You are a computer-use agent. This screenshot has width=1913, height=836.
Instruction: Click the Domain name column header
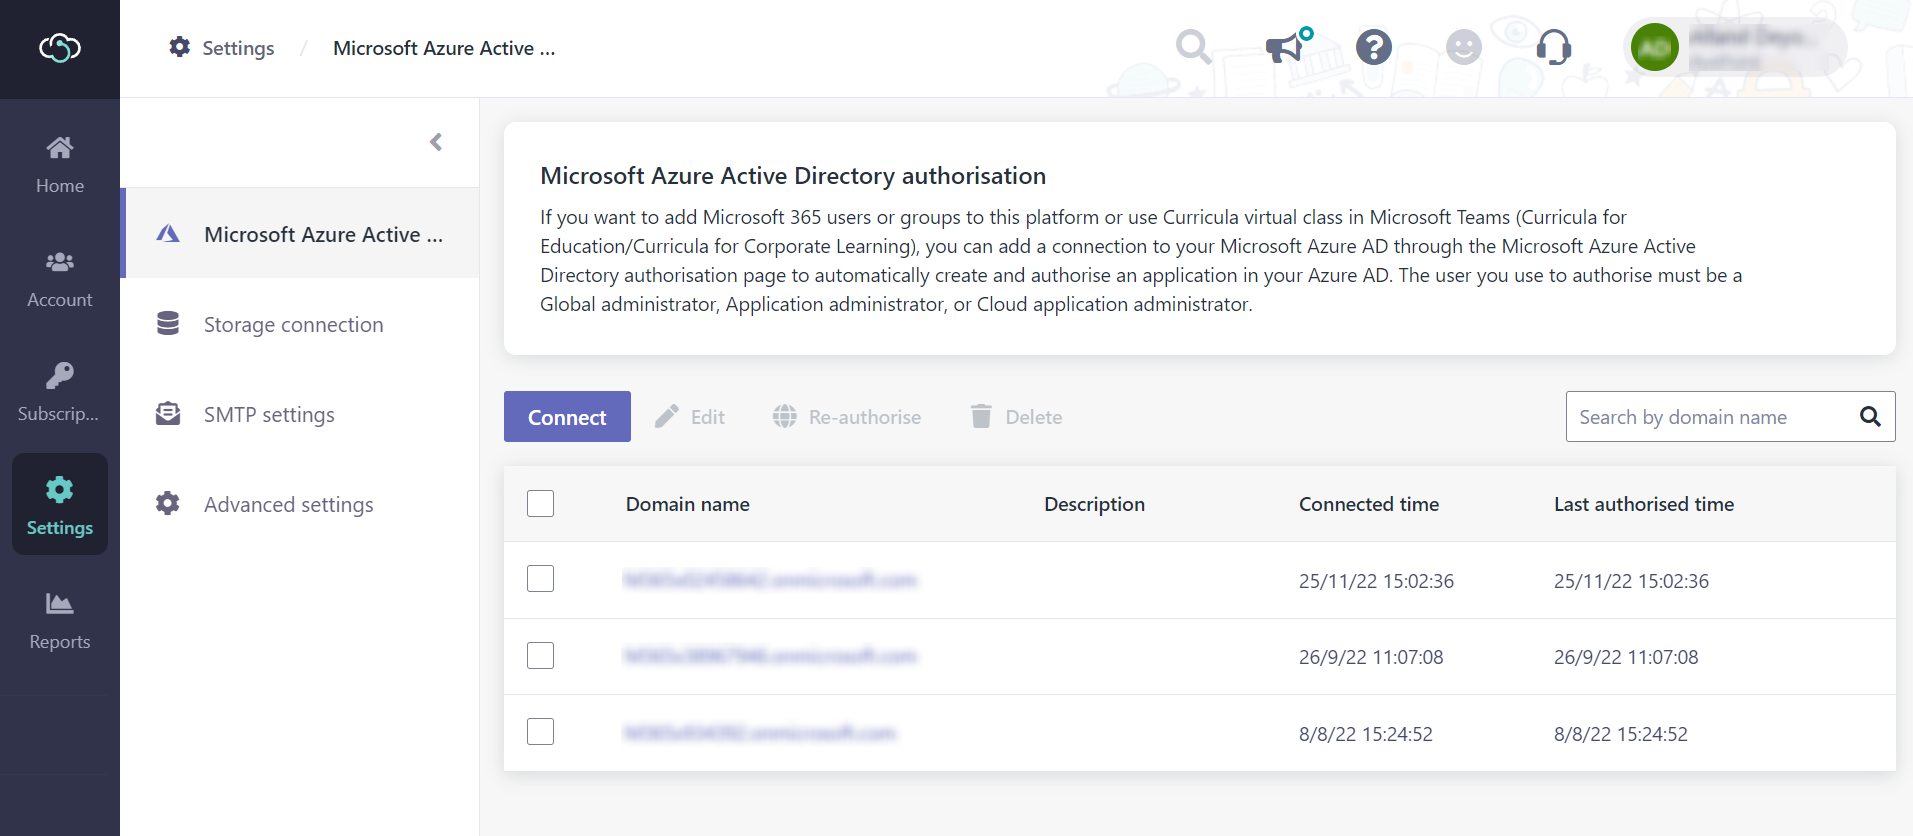[x=688, y=504]
